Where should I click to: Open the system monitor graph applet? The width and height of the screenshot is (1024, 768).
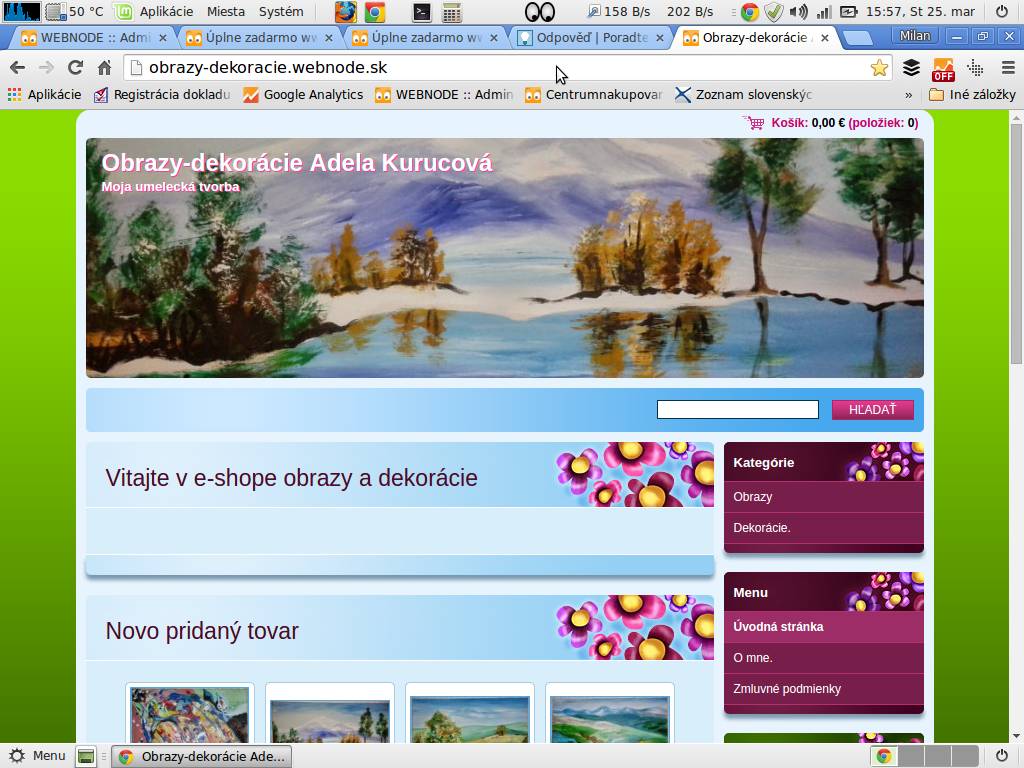click(x=22, y=12)
